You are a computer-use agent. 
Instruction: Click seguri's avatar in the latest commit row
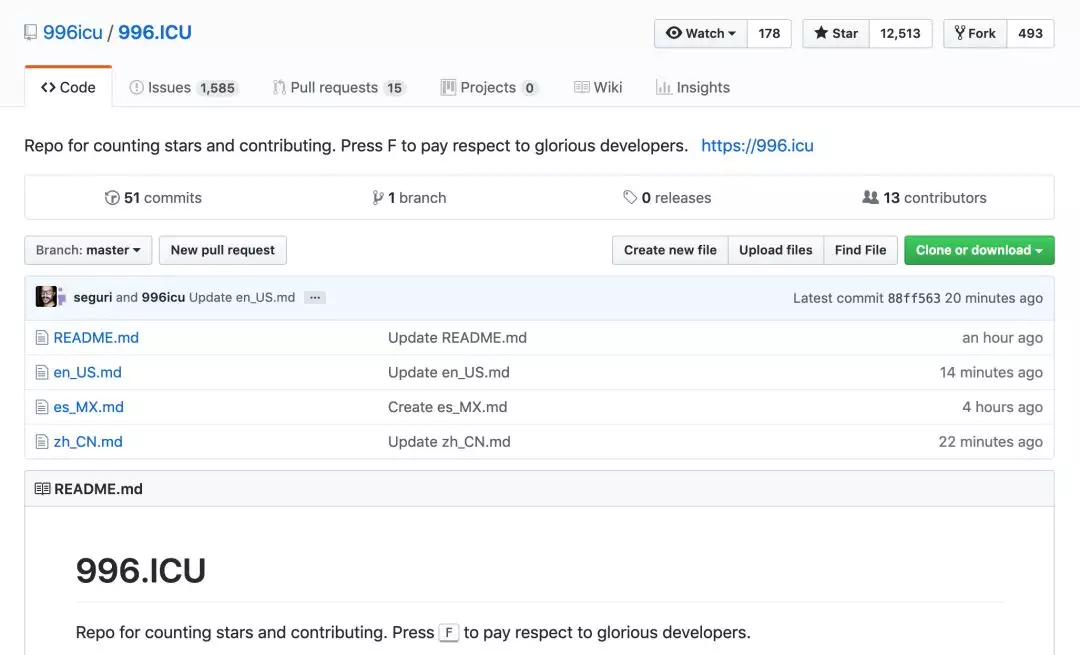tap(46, 297)
